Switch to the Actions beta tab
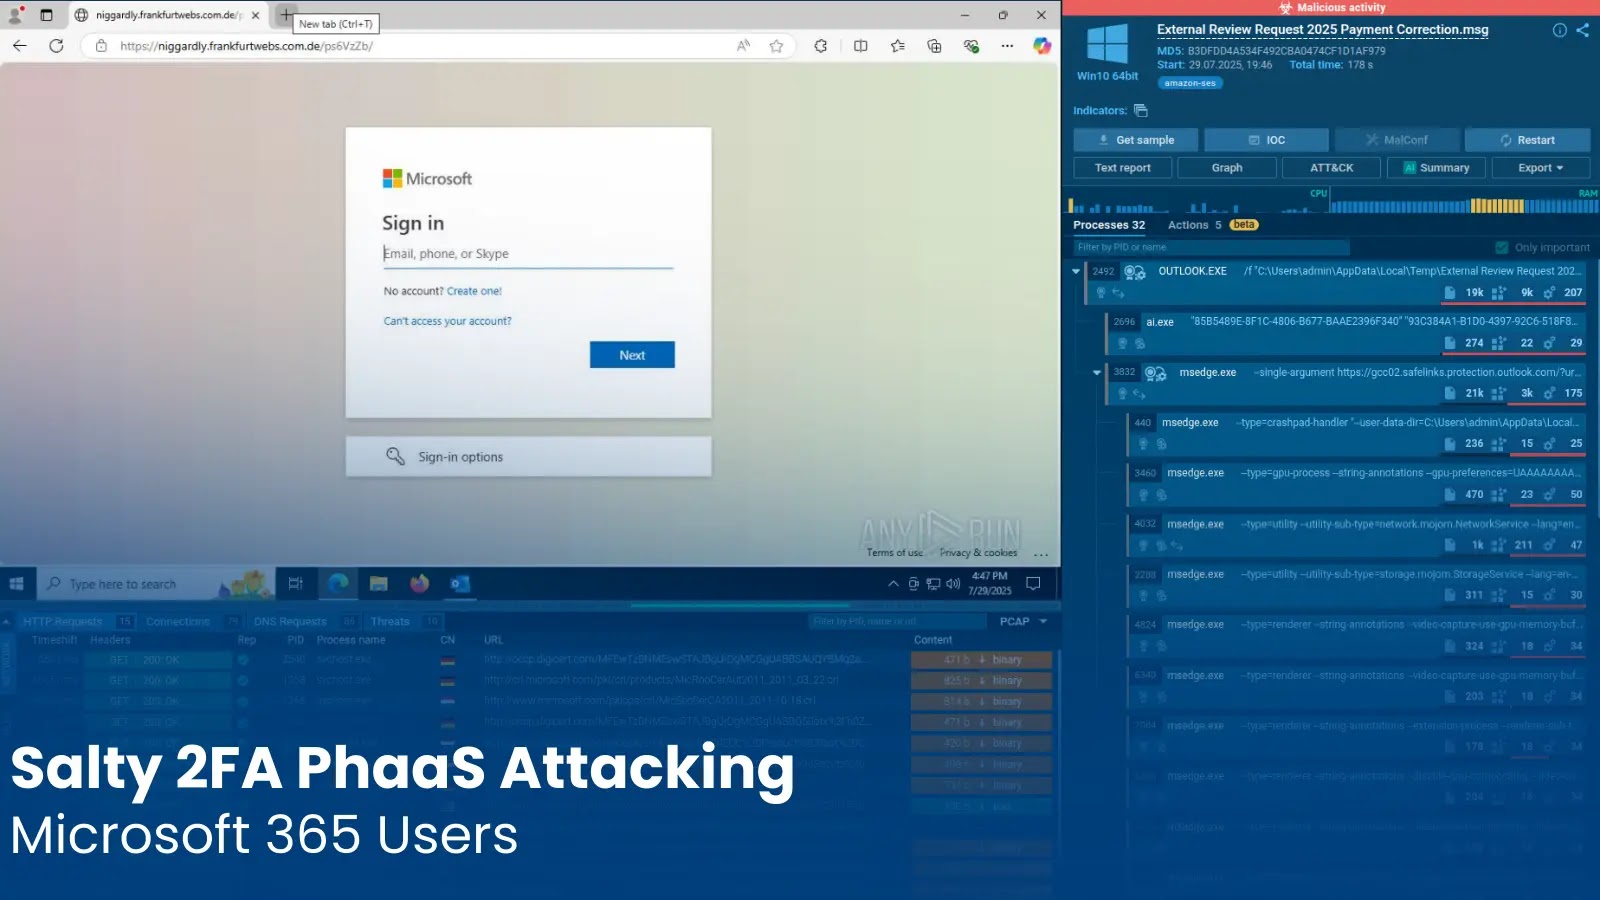 point(1212,225)
